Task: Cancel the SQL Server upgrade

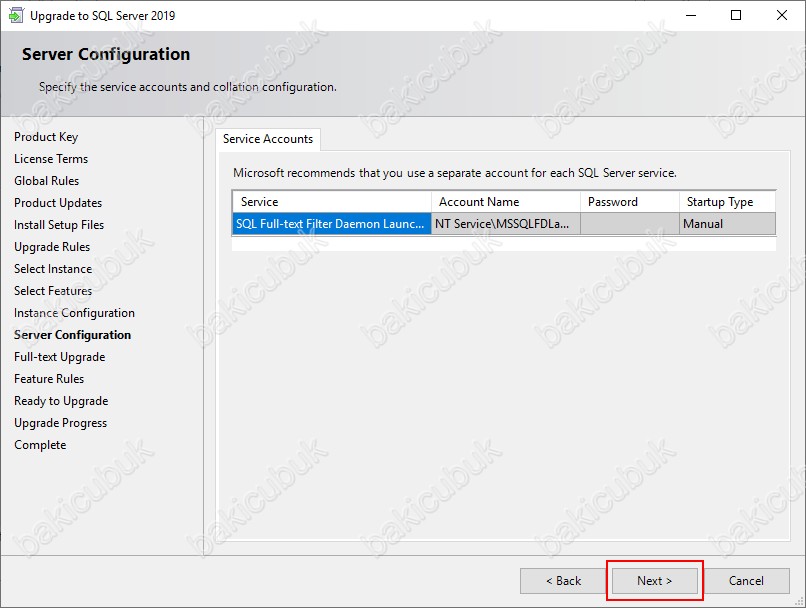Action: (746, 581)
